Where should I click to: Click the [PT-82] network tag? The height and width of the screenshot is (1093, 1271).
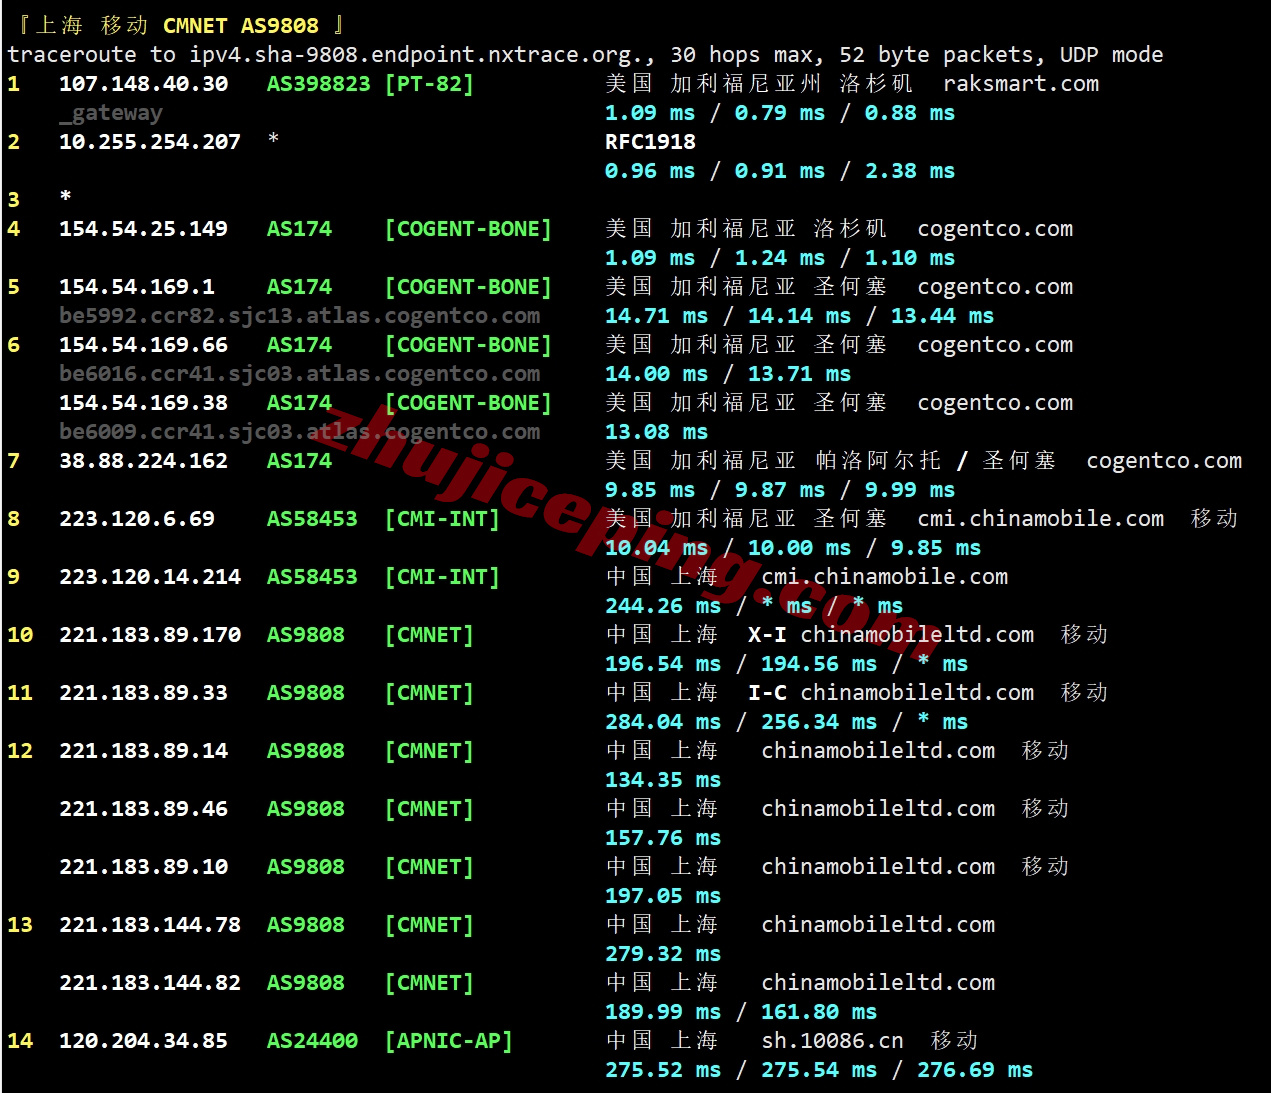point(429,84)
